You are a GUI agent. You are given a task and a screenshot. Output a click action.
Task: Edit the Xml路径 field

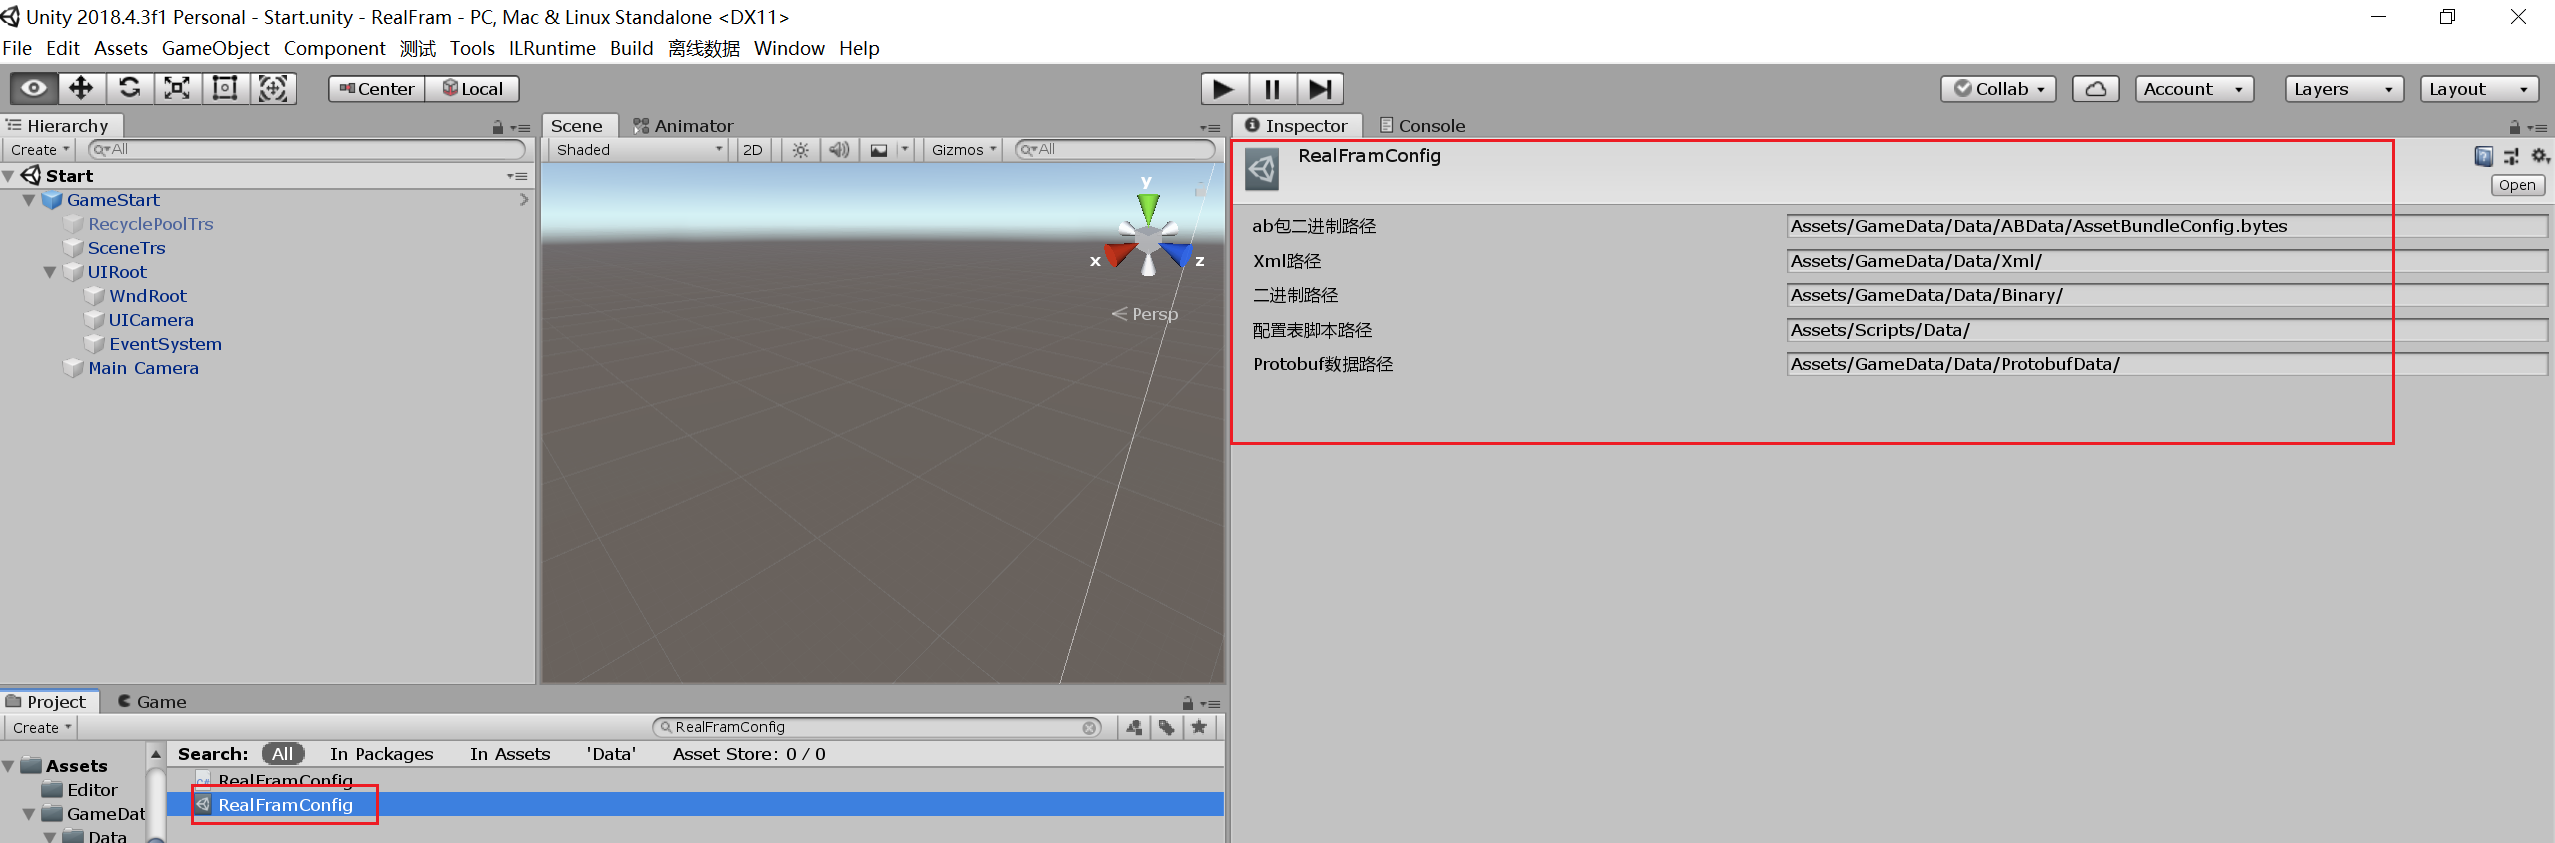pyautogui.click(x=2167, y=261)
